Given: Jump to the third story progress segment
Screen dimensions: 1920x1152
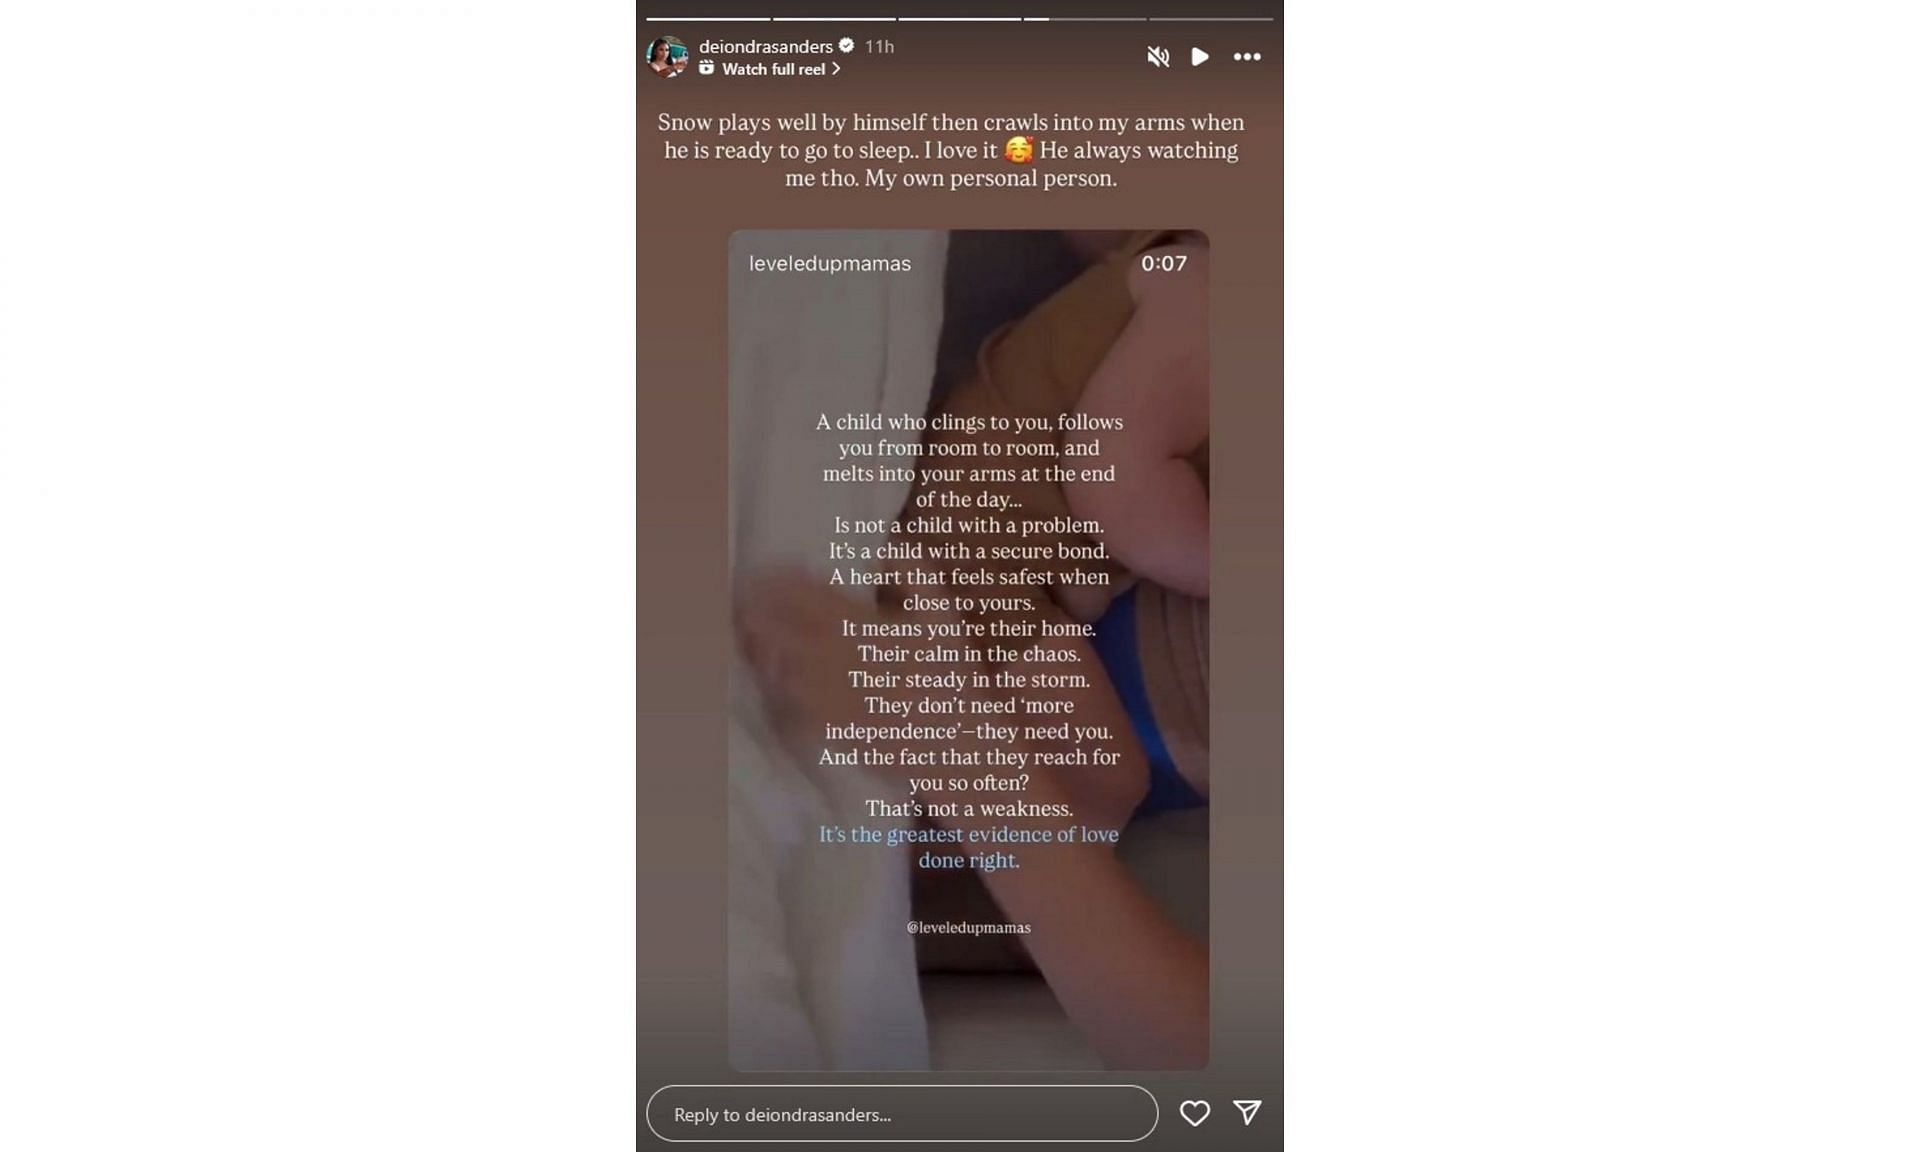Looking at the screenshot, I should pyautogui.click(x=959, y=18).
